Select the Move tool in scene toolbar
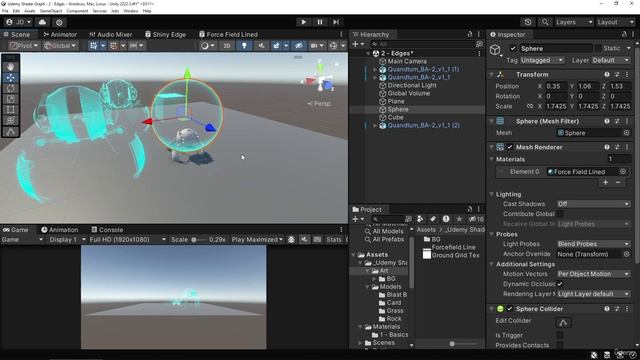Image resolution: width=640 pixels, height=360 pixels. 11,77
